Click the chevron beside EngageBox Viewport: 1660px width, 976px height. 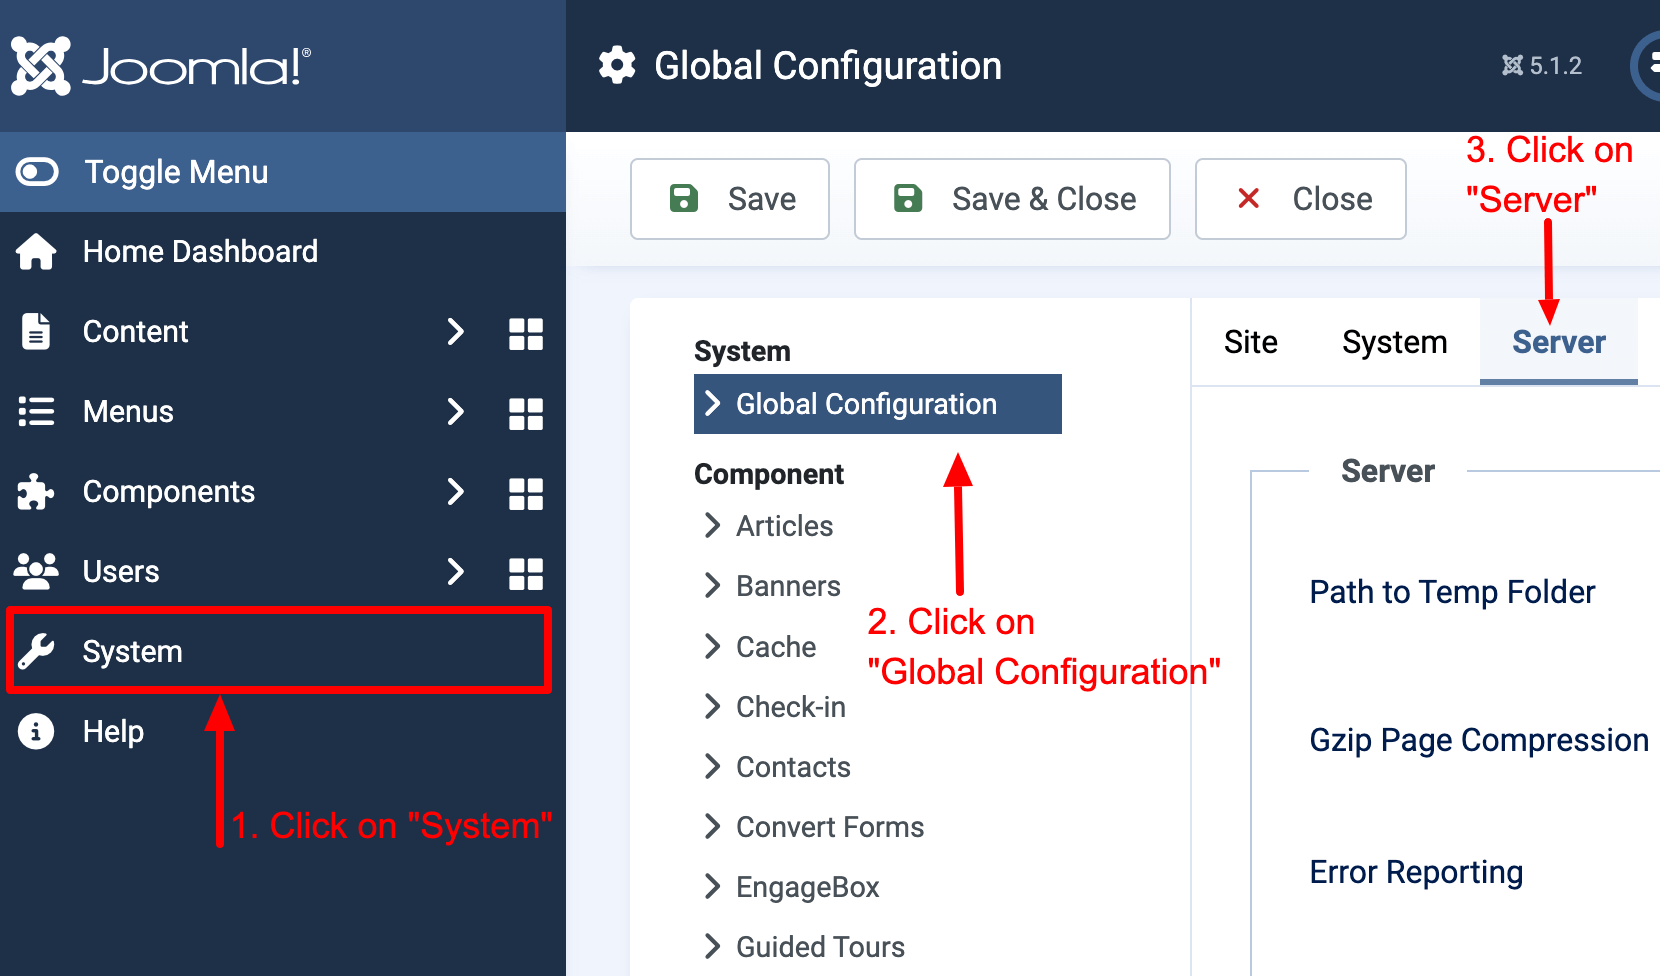[x=712, y=886]
